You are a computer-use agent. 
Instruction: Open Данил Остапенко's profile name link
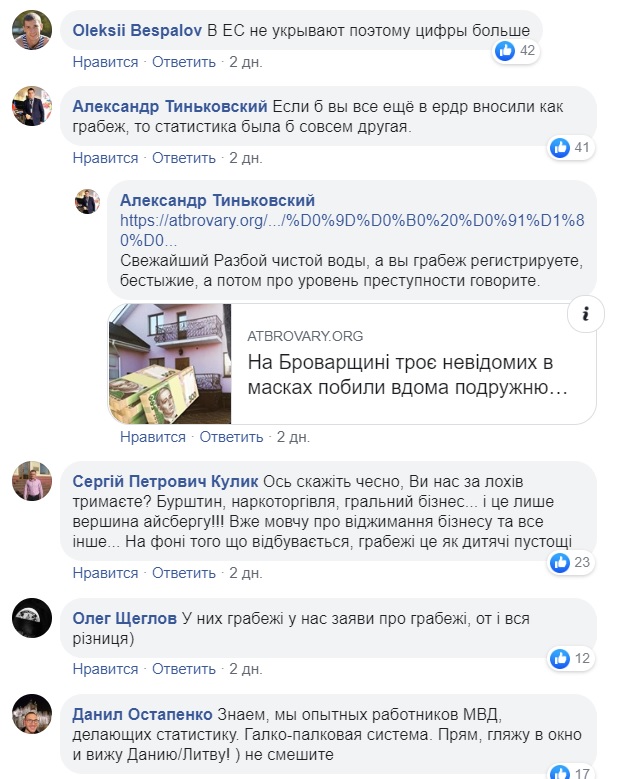point(142,714)
